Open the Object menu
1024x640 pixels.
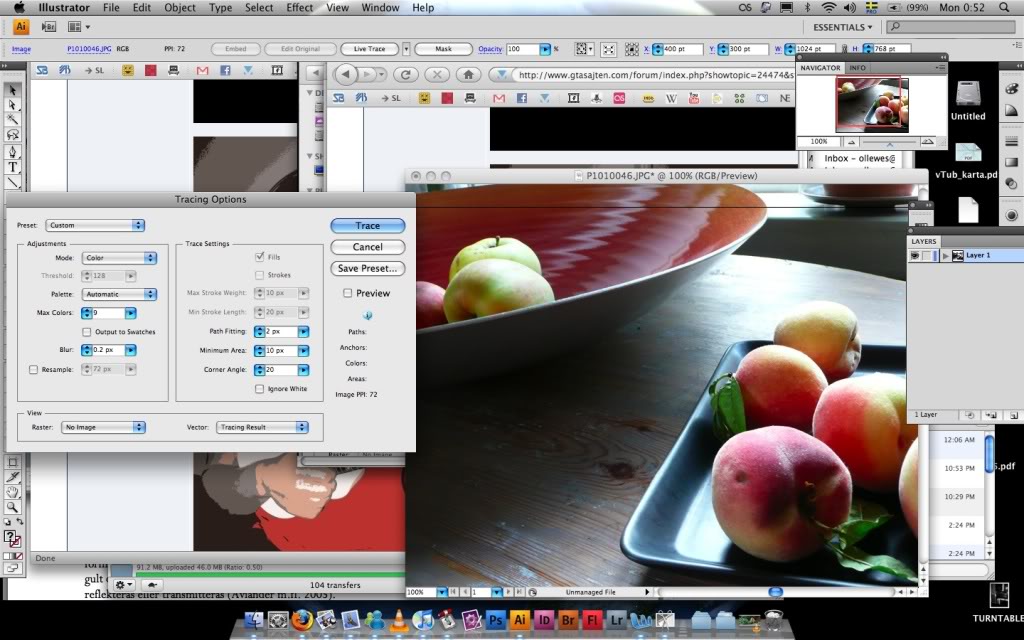point(179,7)
